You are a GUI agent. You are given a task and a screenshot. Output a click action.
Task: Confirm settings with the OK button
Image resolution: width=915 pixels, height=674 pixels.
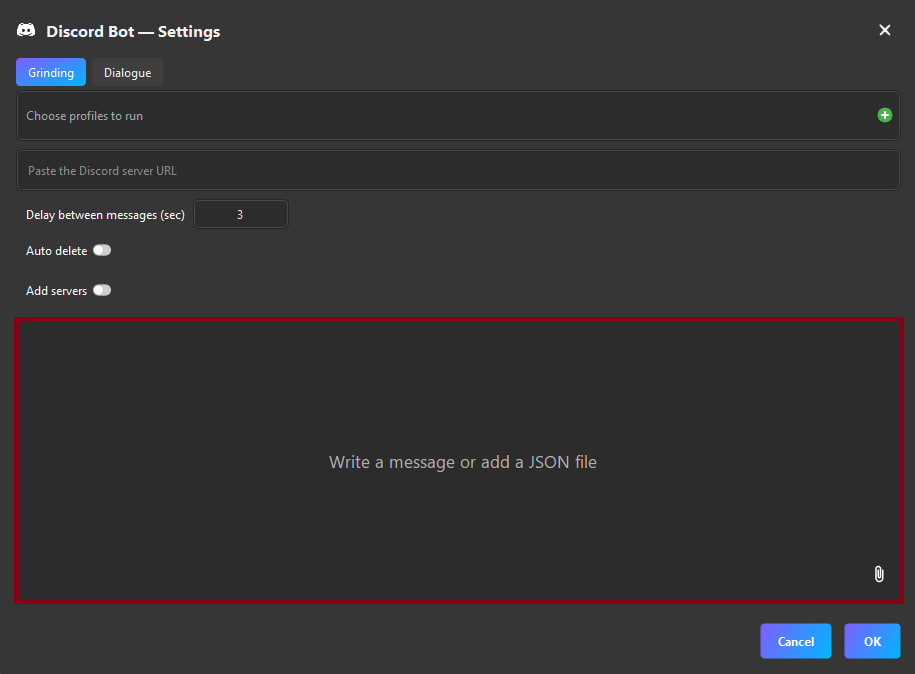[871, 641]
